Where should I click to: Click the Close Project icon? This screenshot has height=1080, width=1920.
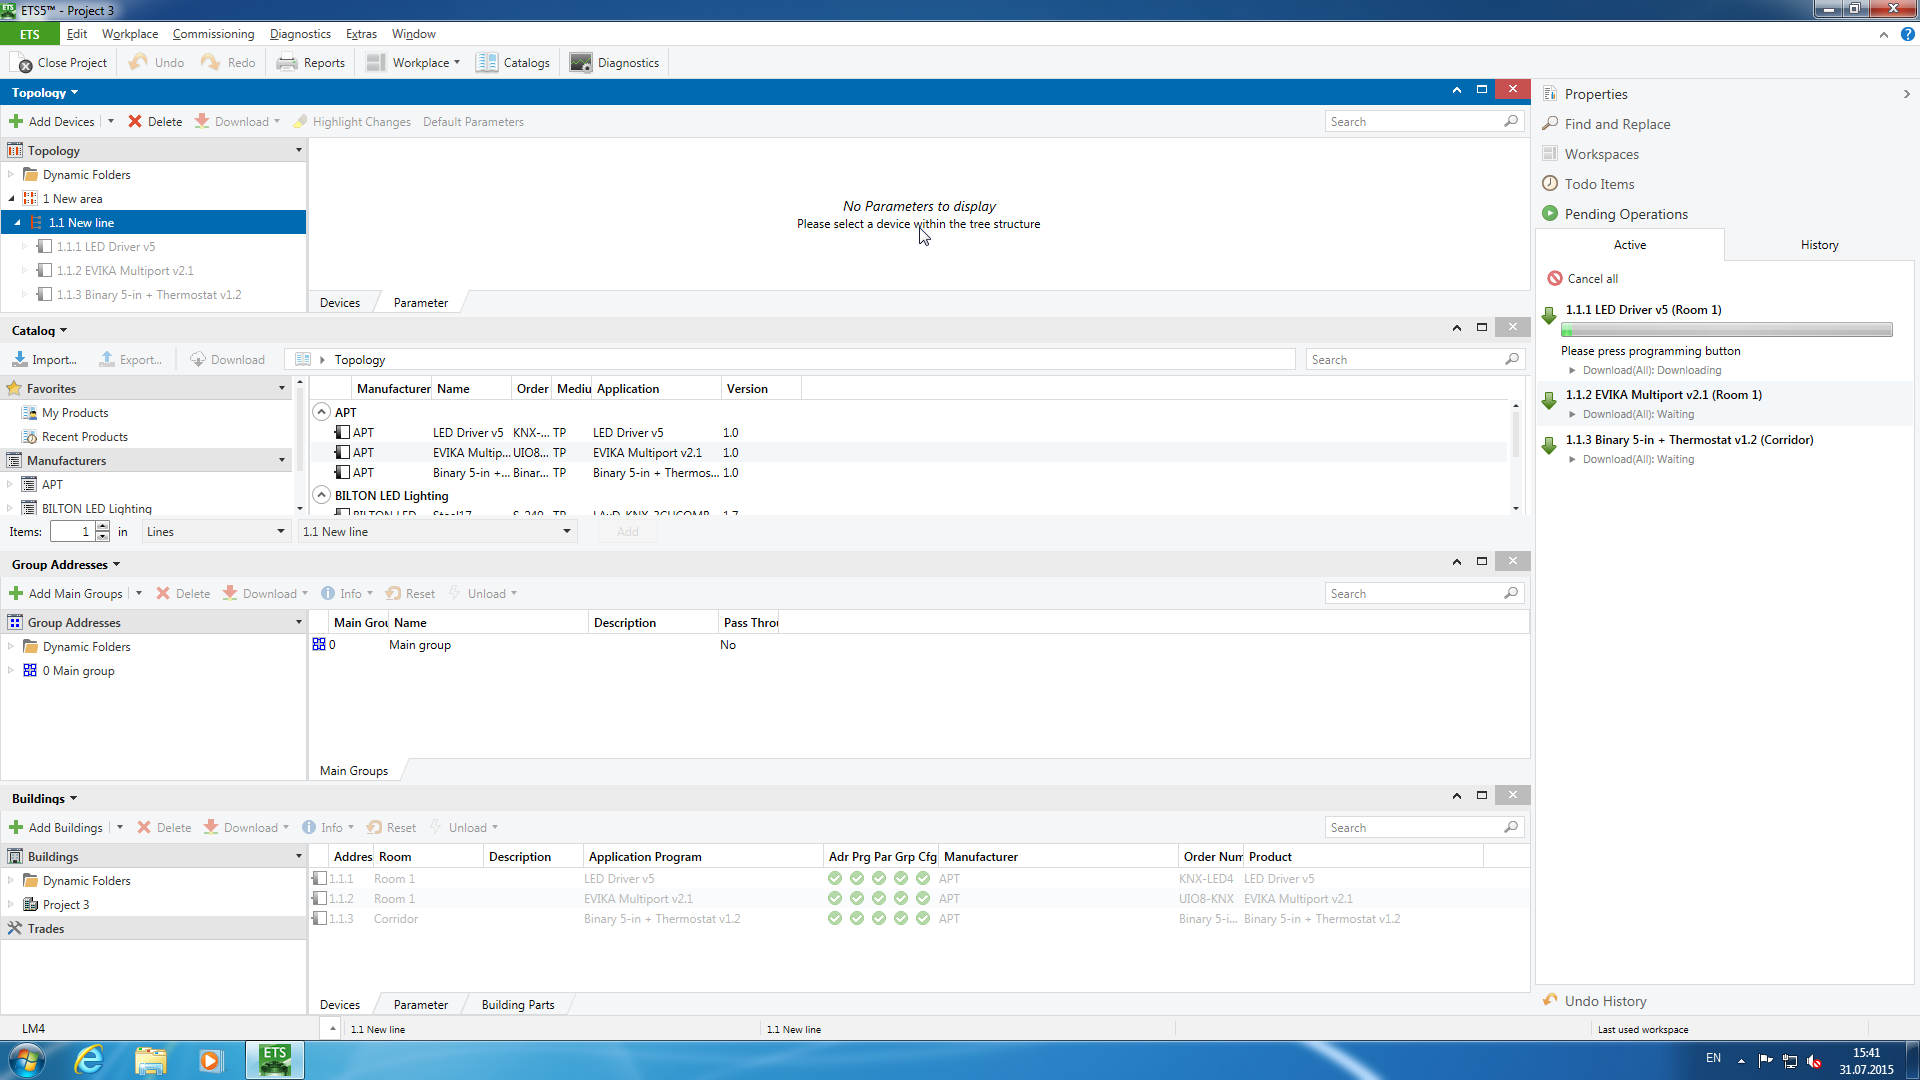[22, 63]
